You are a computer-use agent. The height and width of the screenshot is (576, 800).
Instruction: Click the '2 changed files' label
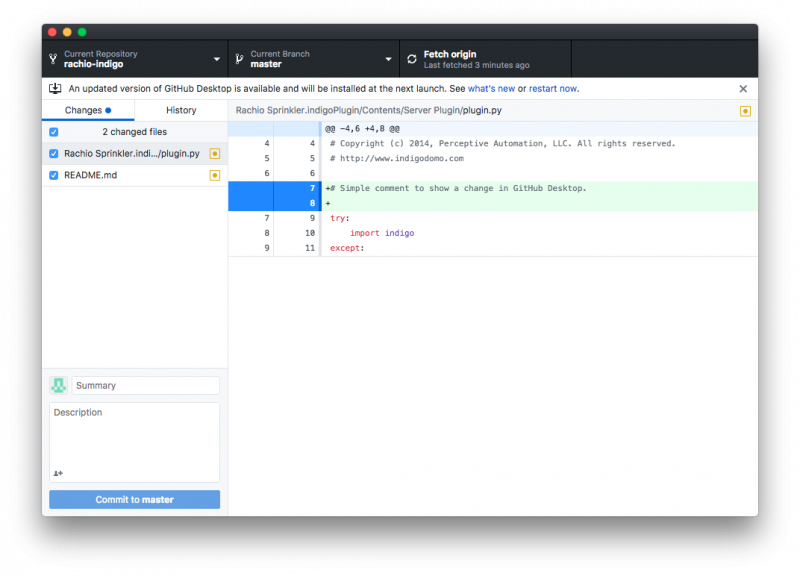click(135, 132)
